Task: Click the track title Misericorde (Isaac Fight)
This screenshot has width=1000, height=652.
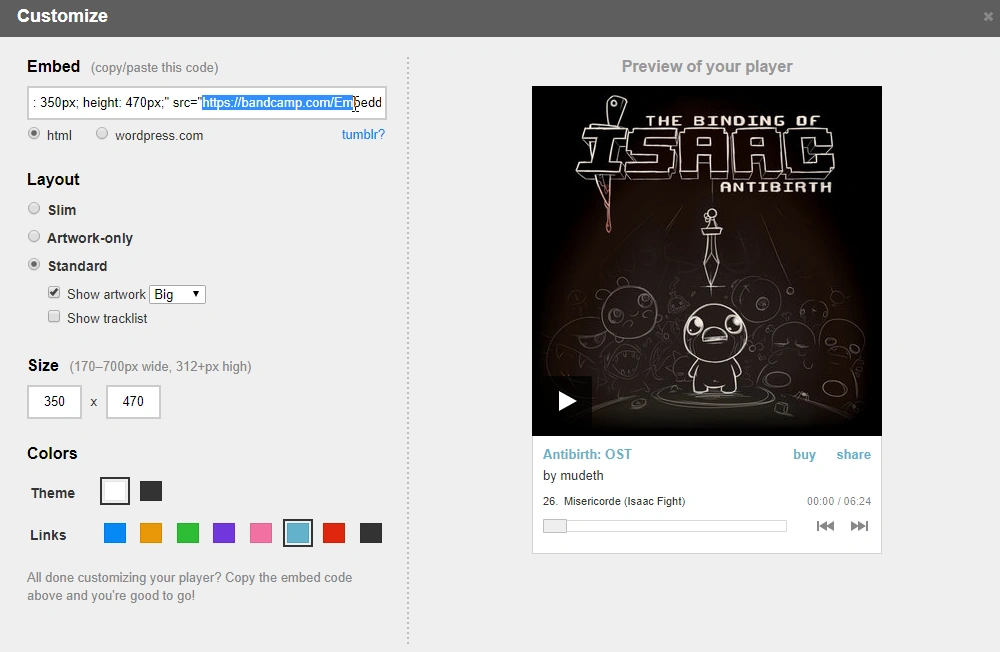Action: [624, 501]
